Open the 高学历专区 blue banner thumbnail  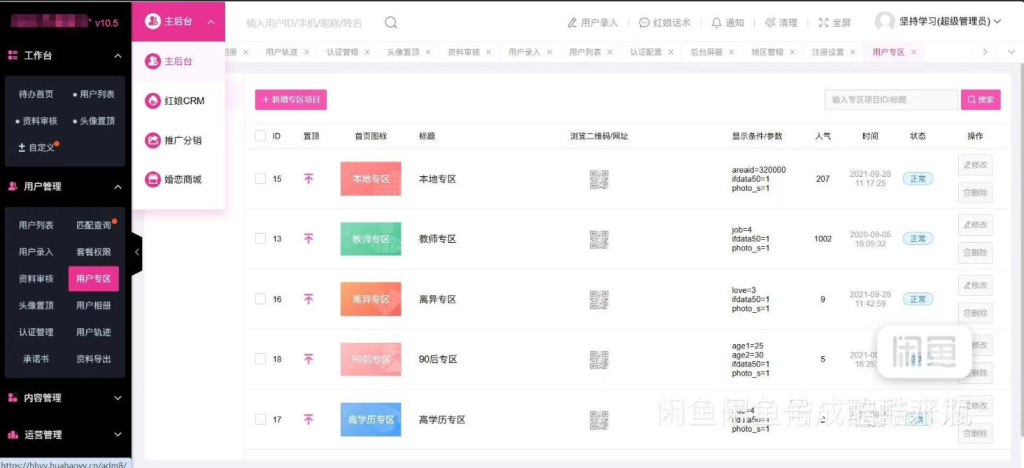point(371,420)
